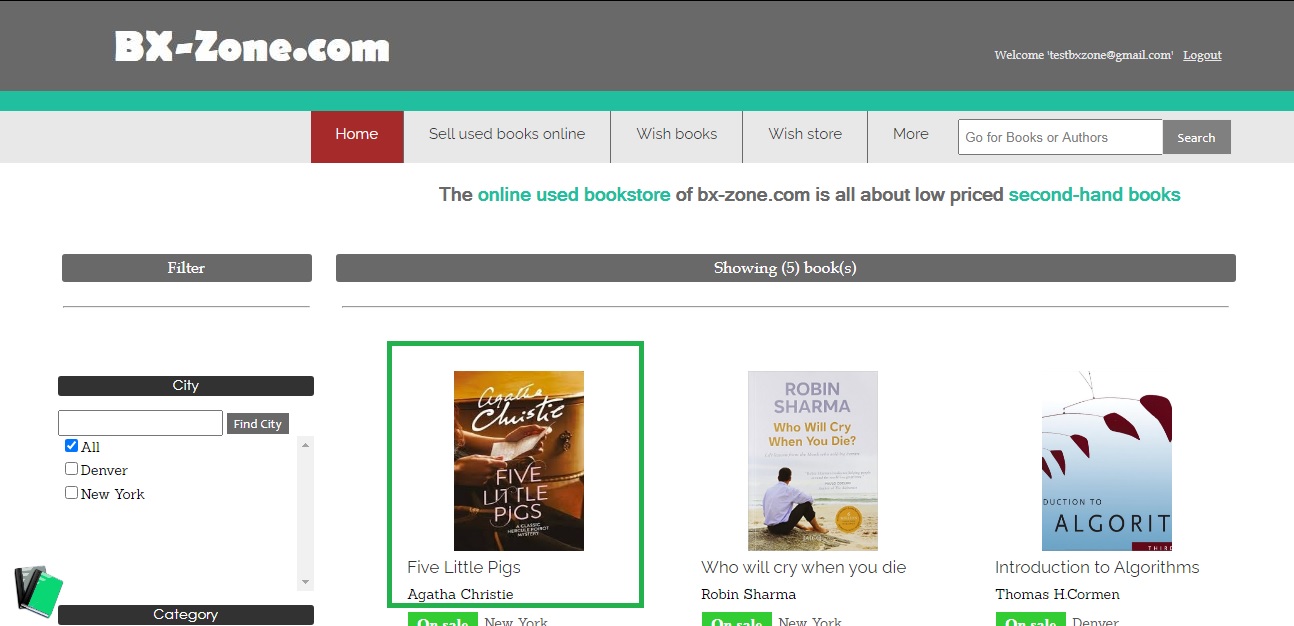The image size is (1294, 626).
Task: Open the Who Will Cry When You Die cover
Action: coord(813,461)
